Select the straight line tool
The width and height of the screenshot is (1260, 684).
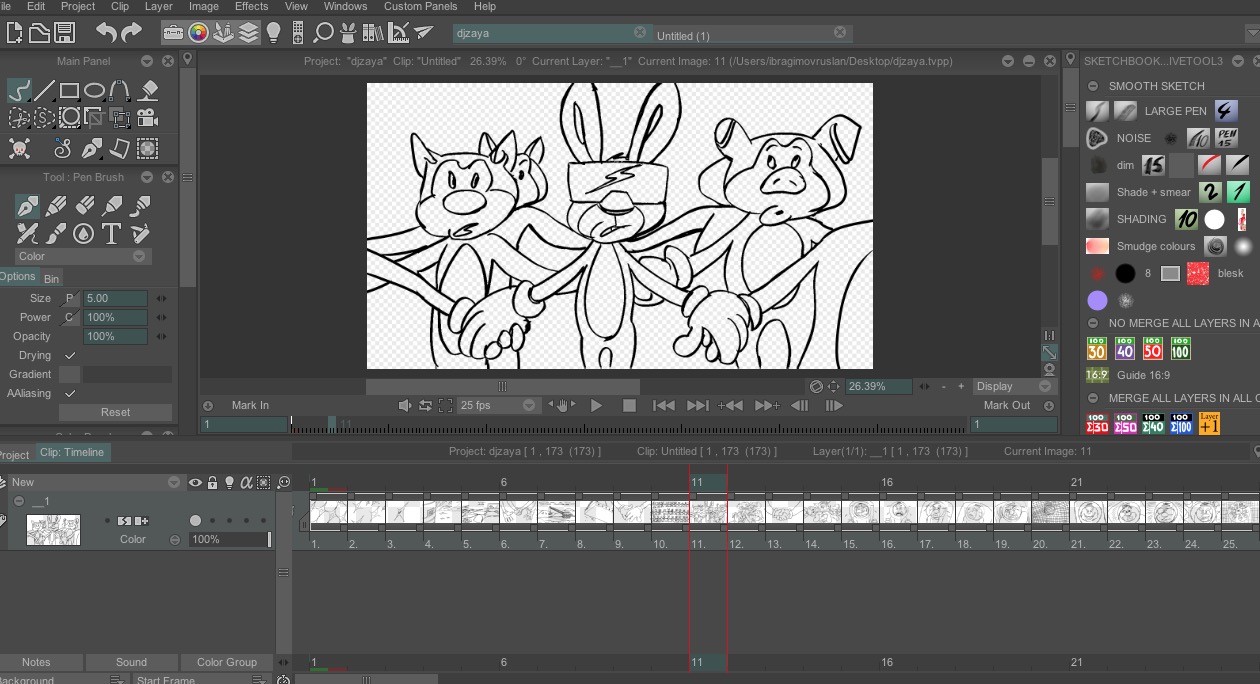tap(45, 92)
